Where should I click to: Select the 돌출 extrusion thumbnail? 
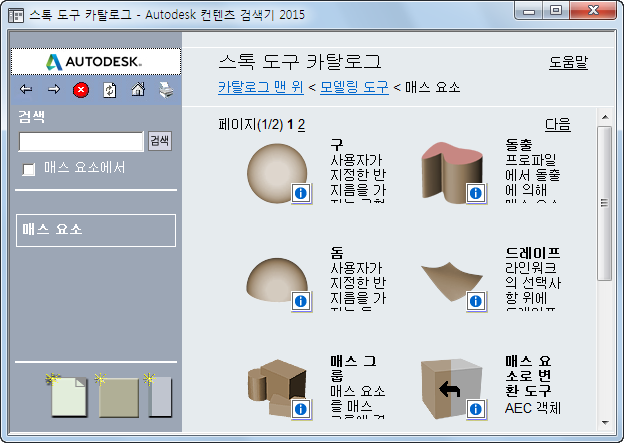pos(452,173)
